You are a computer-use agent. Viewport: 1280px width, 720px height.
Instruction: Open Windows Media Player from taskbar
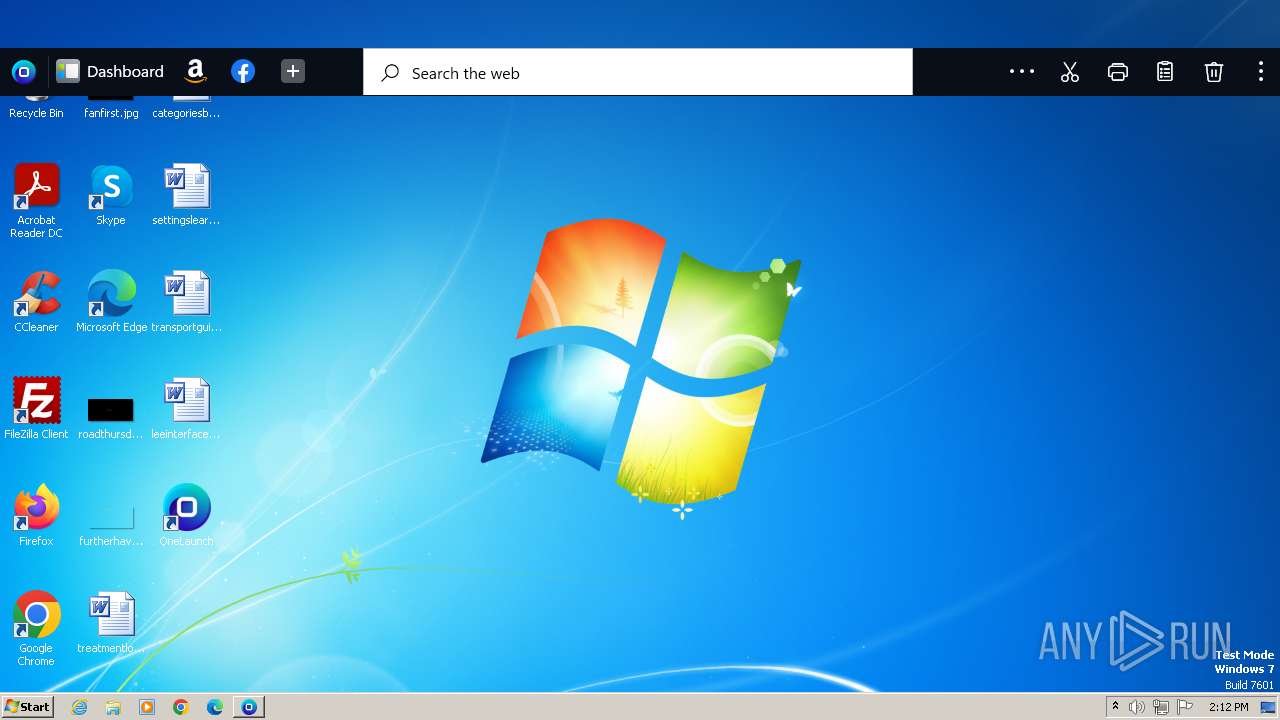(147, 707)
